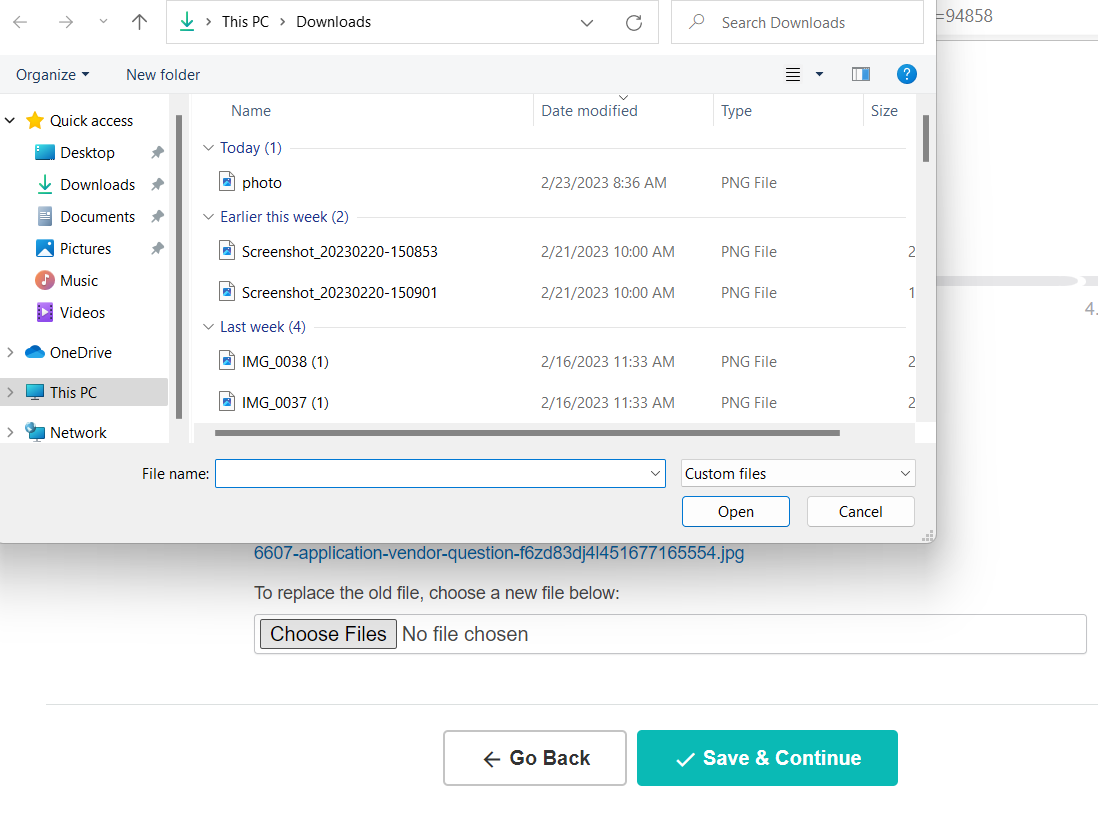
Task: Click the pin icon beside Documents
Action: (158, 217)
